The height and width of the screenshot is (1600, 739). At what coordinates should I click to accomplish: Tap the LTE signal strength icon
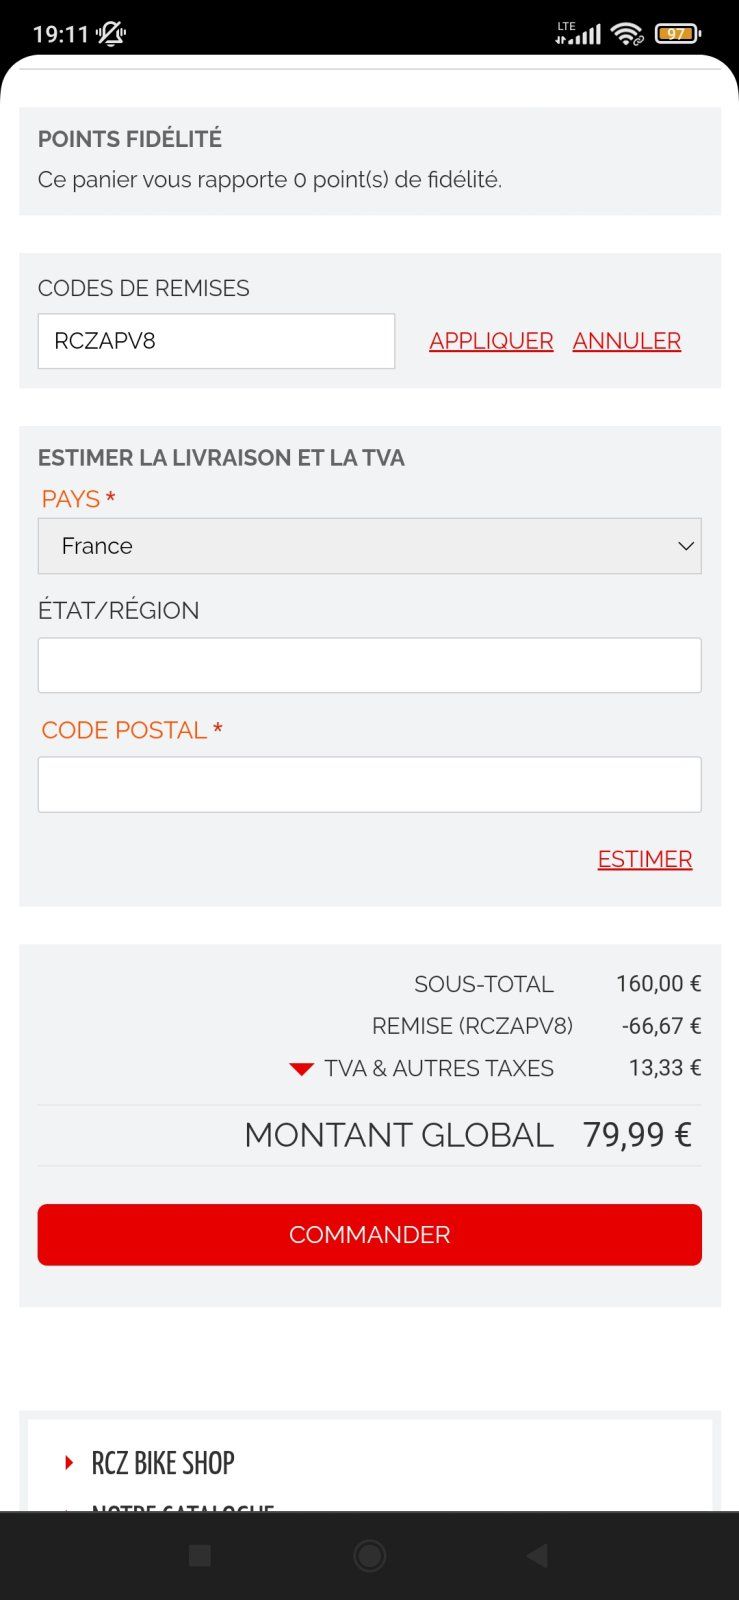click(579, 34)
